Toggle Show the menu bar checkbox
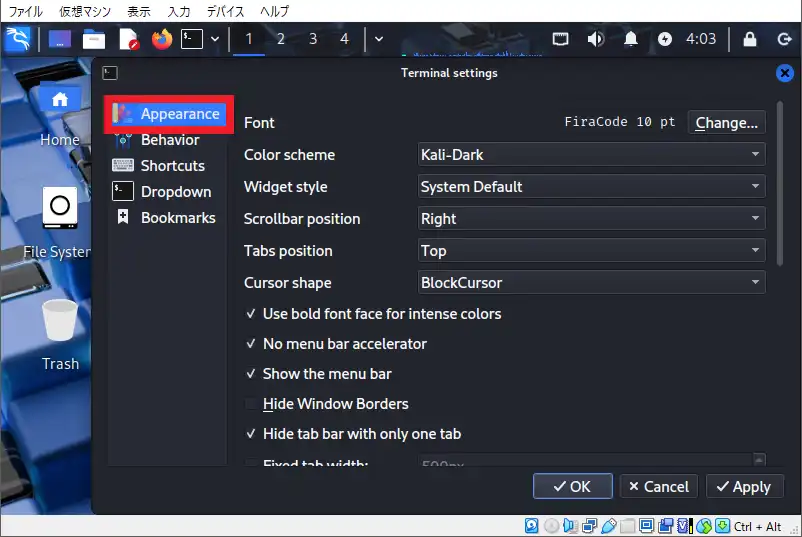The width and height of the screenshot is (802, 537). 251,374
